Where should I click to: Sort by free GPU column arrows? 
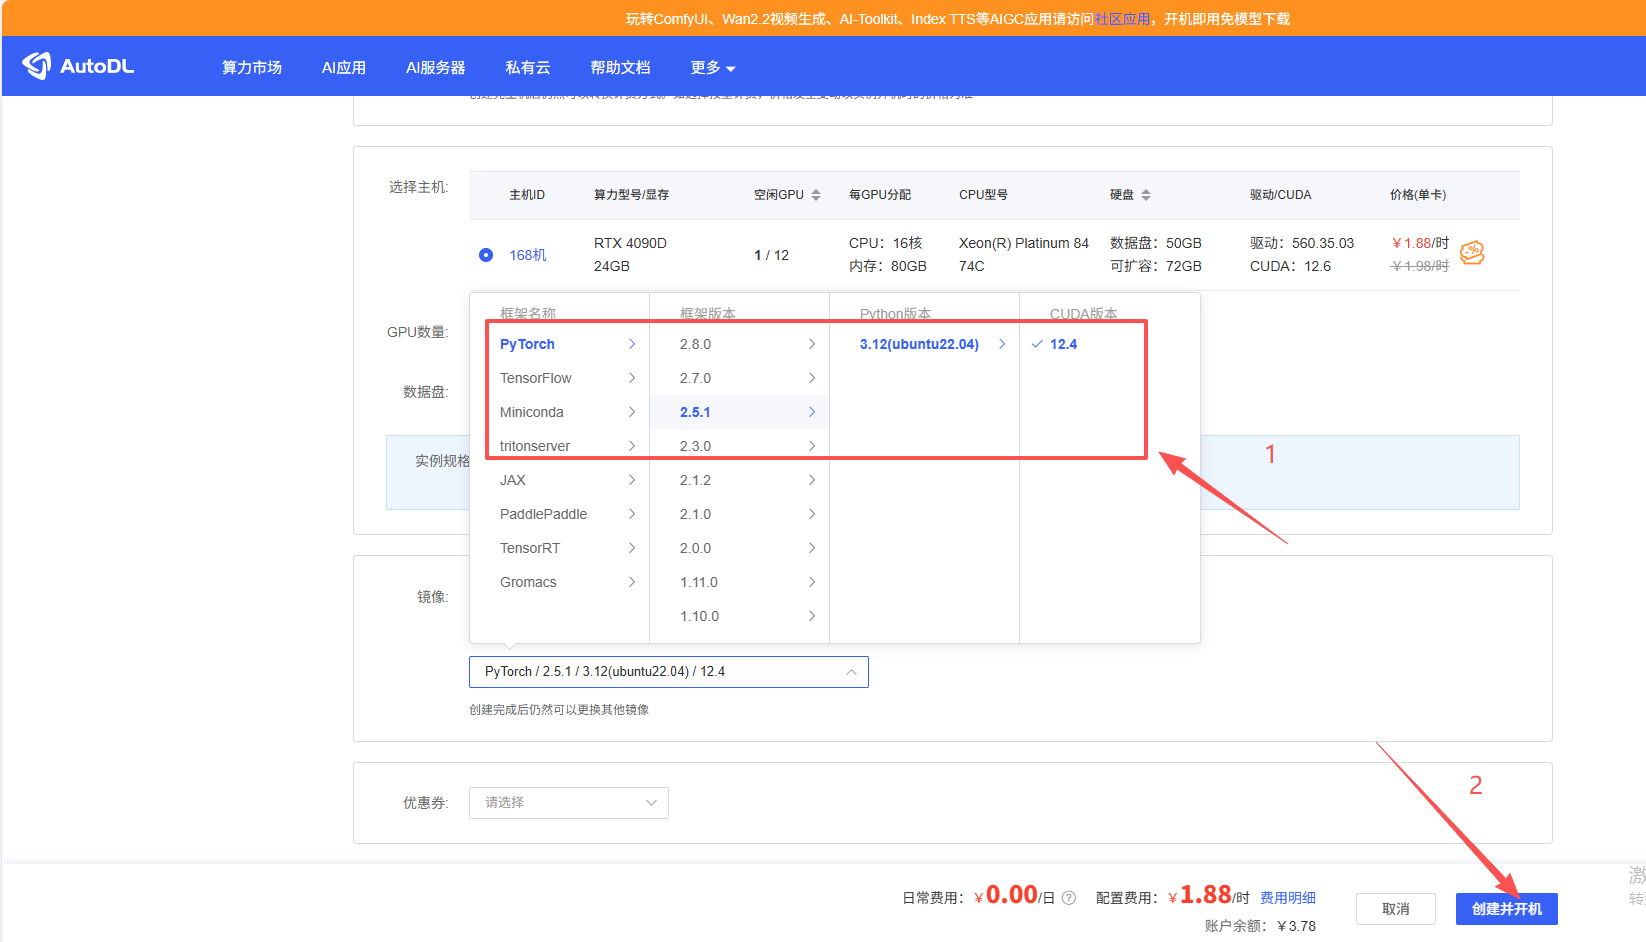pyautogui.click(x=816, y=195)
